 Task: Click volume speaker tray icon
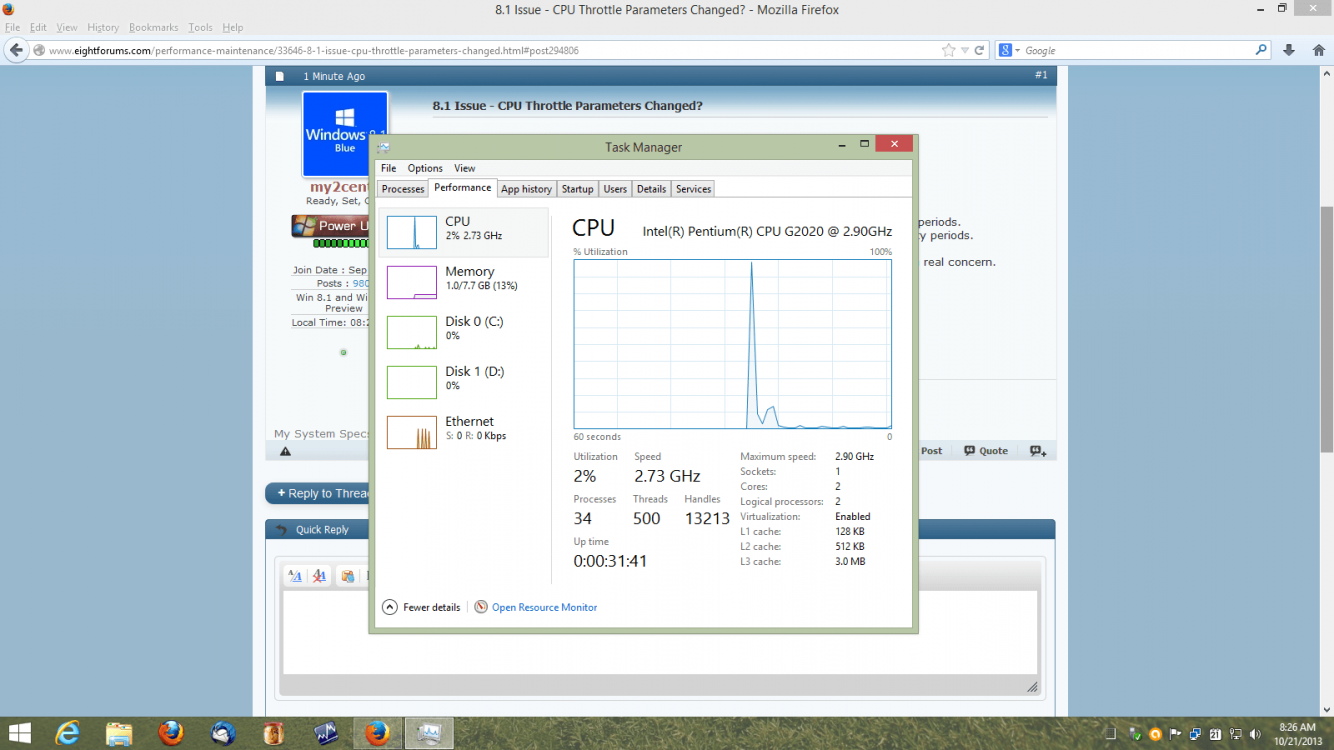click(1254, 734)
